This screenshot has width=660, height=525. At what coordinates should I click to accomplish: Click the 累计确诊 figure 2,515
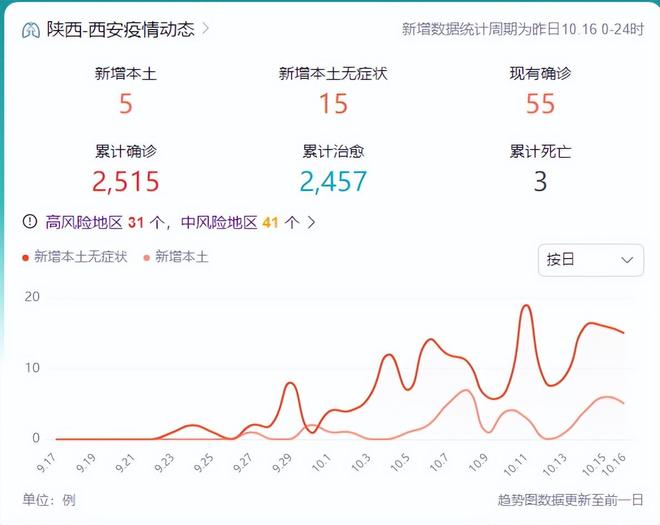[126, 181]
